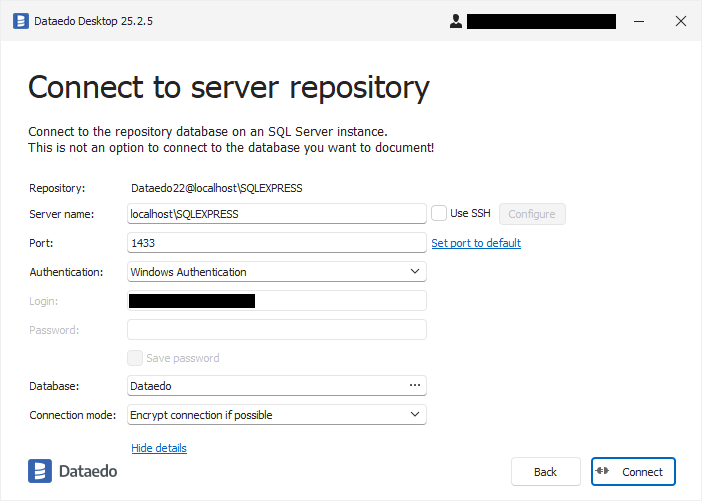
Task: Click the SSH Configure button
Action: click(532, 214)
